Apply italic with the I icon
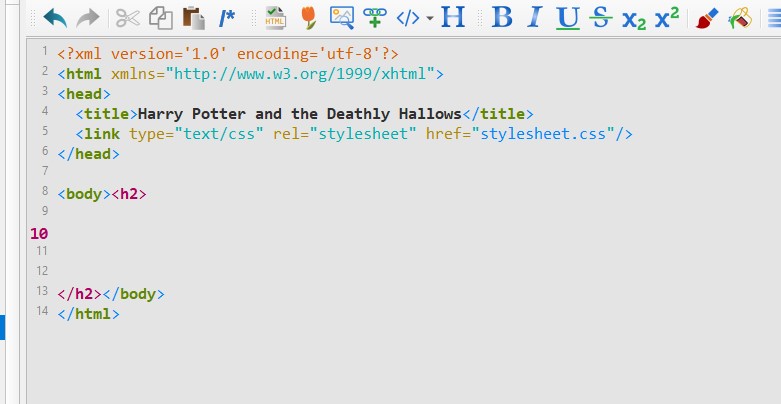 tap(534, 18)
